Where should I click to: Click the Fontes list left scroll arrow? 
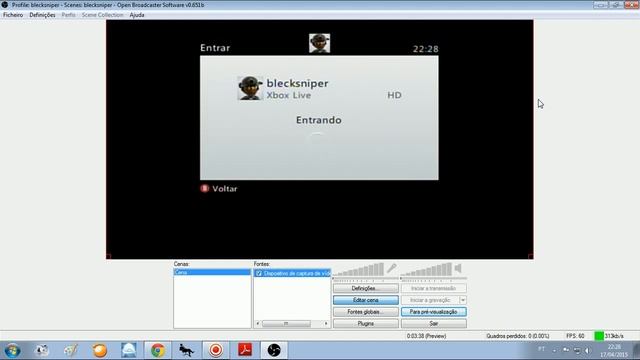point(258,324)
